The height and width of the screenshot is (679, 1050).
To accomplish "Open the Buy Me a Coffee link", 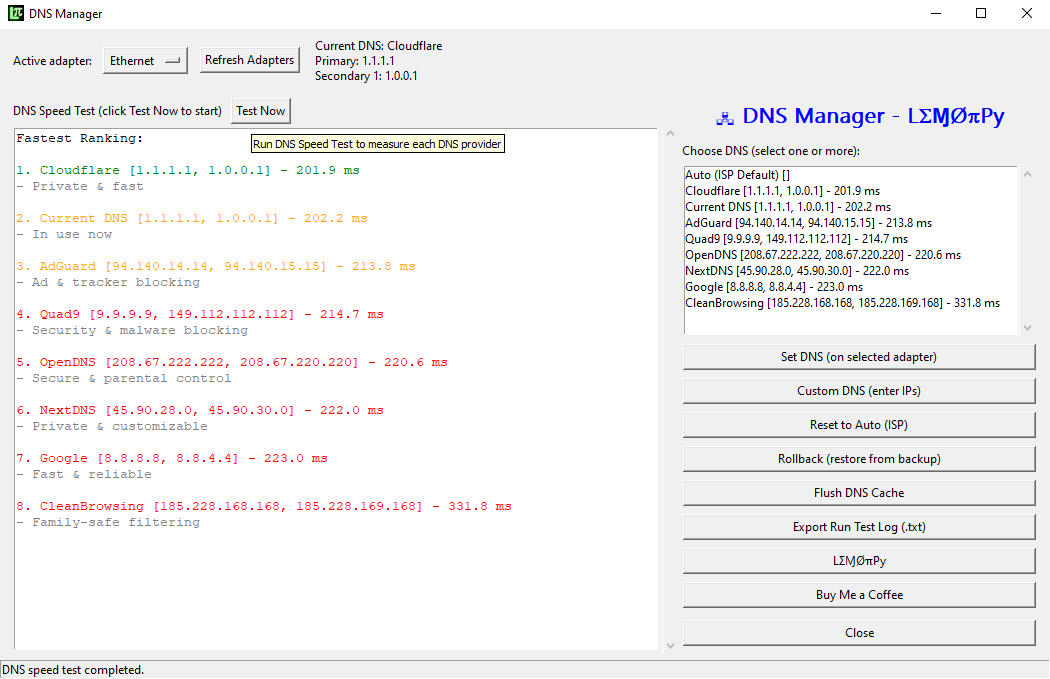I will (x=859, y=595).
